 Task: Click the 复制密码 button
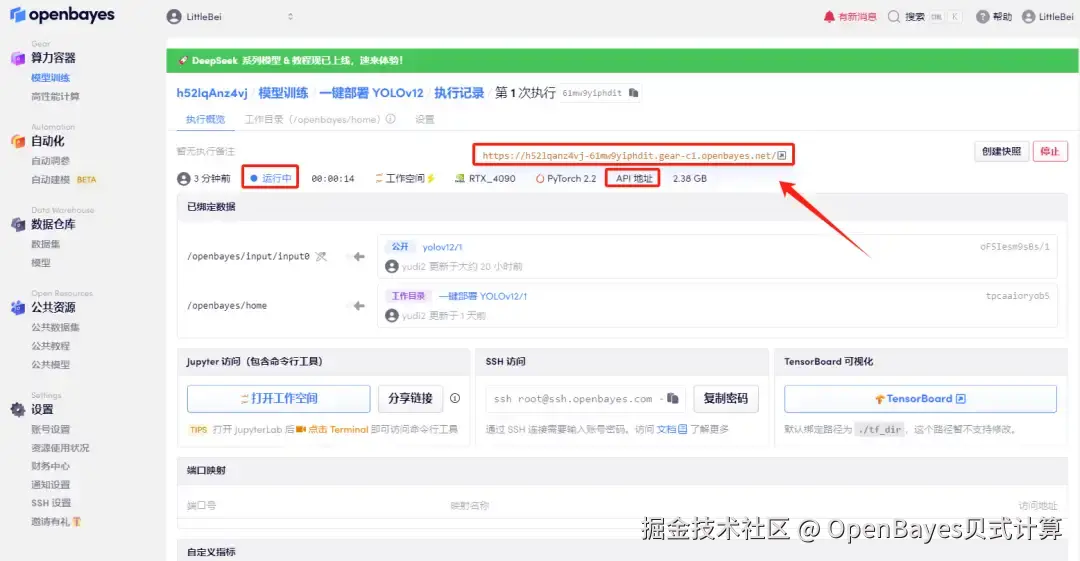tap(726, 398)
